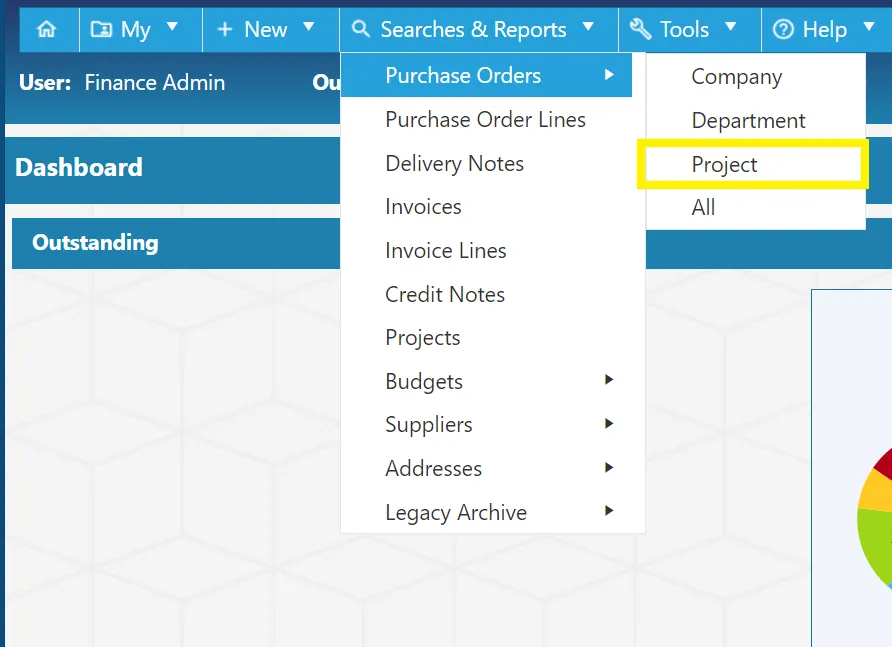Expand the New dropdown arrow
This screenshot has height=647, width=892.
click(309, 27)
